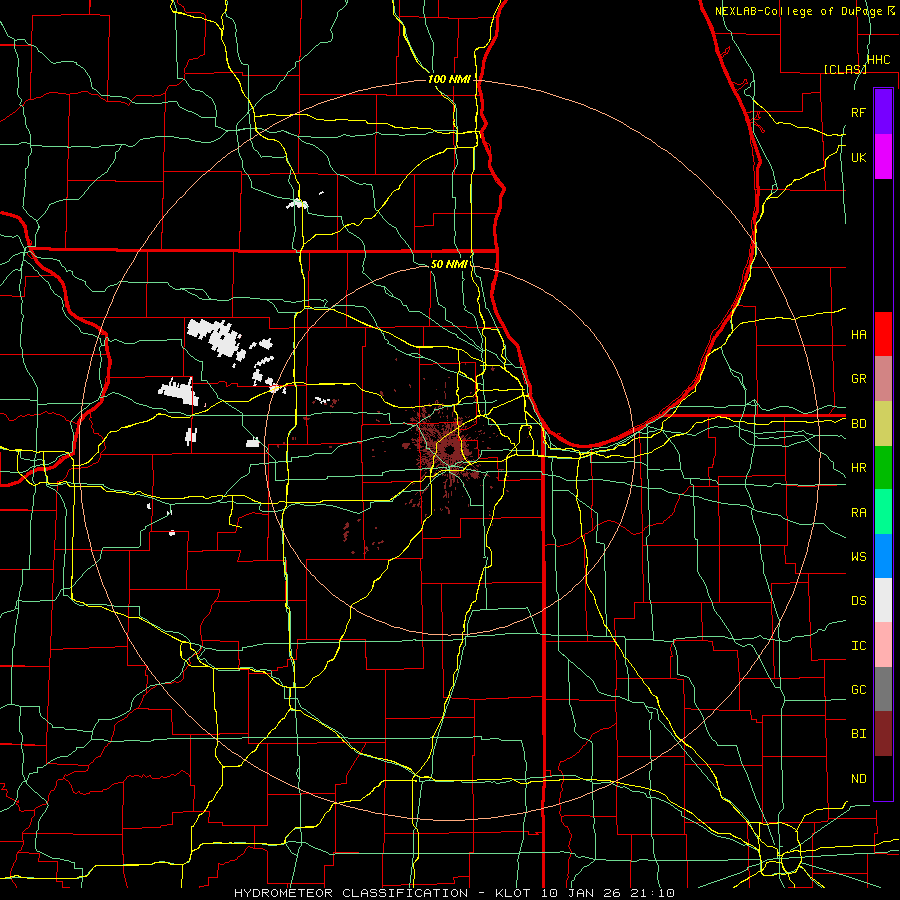This screenshot has height=900, width=900.
Task: Click the GR legend color block
Action: [x=883, y=379]
